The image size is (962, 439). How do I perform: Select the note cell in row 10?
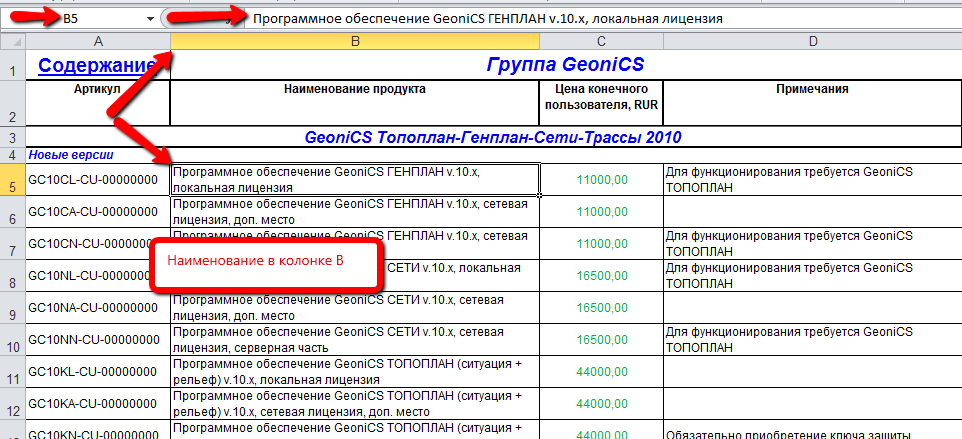[x=812, y=339]
